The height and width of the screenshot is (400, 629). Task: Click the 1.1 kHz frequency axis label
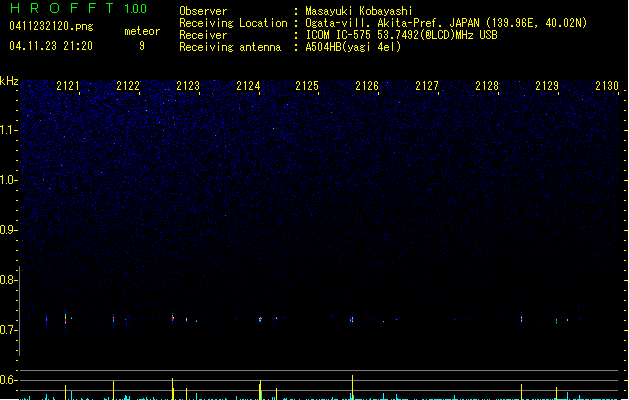[8, 130]
